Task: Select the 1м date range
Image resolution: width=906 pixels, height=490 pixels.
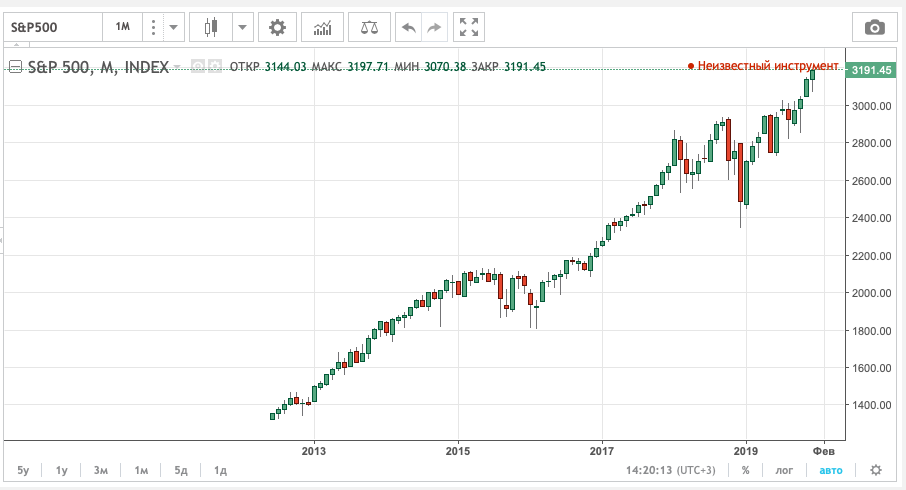Action: pos(141,470)
